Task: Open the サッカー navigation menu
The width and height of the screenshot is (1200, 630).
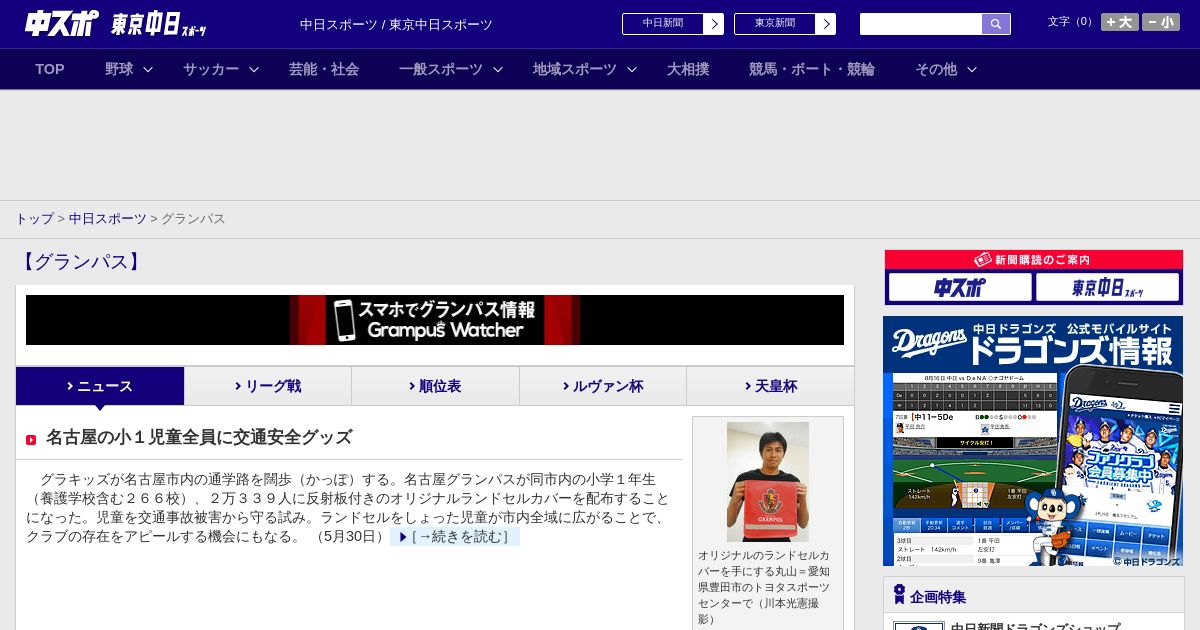Action: point(211,69)
